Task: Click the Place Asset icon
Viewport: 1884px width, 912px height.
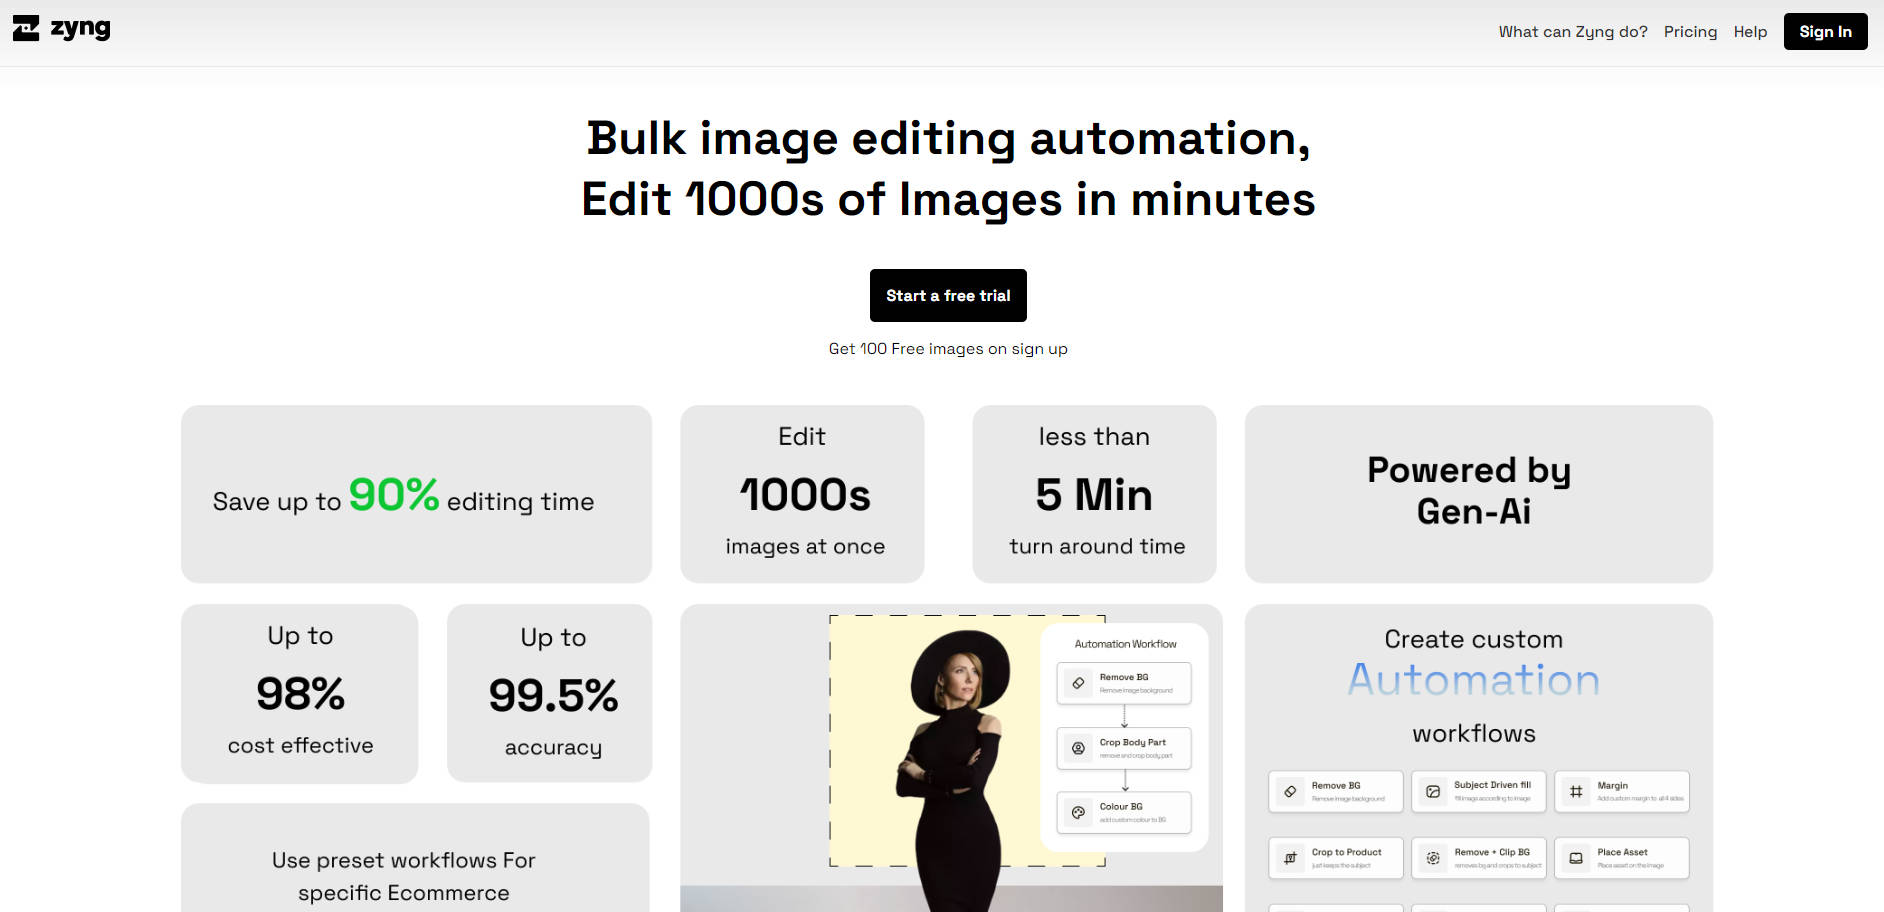Action: (x=1577, y=857)
